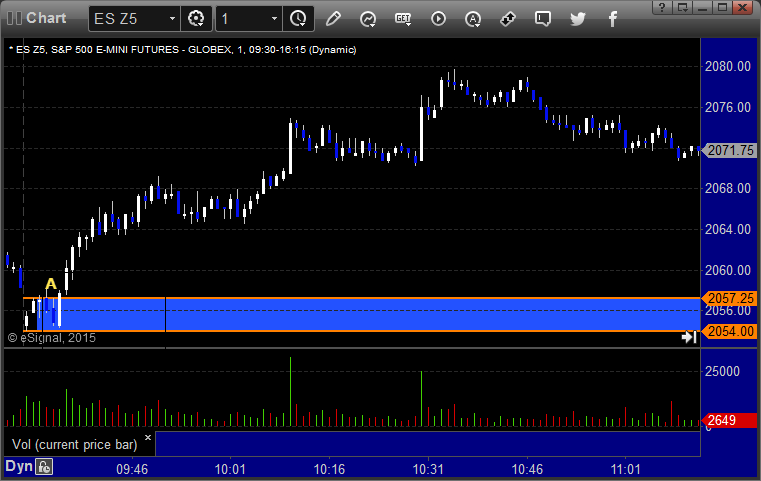The width and height of the screenshot is (761, 481).
Task: Click the 25000 volume axis label
Action: [722, 371]
